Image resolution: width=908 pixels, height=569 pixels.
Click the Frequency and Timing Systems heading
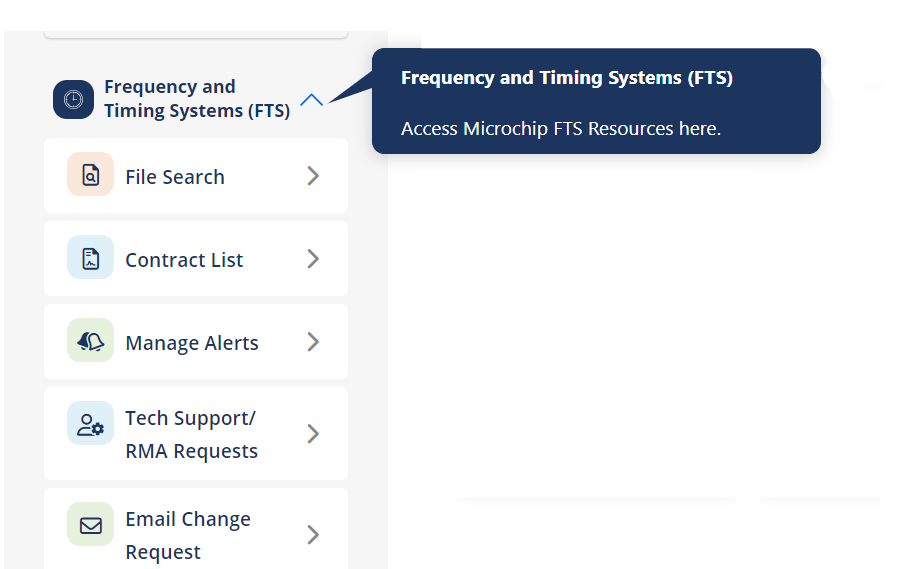197,99
